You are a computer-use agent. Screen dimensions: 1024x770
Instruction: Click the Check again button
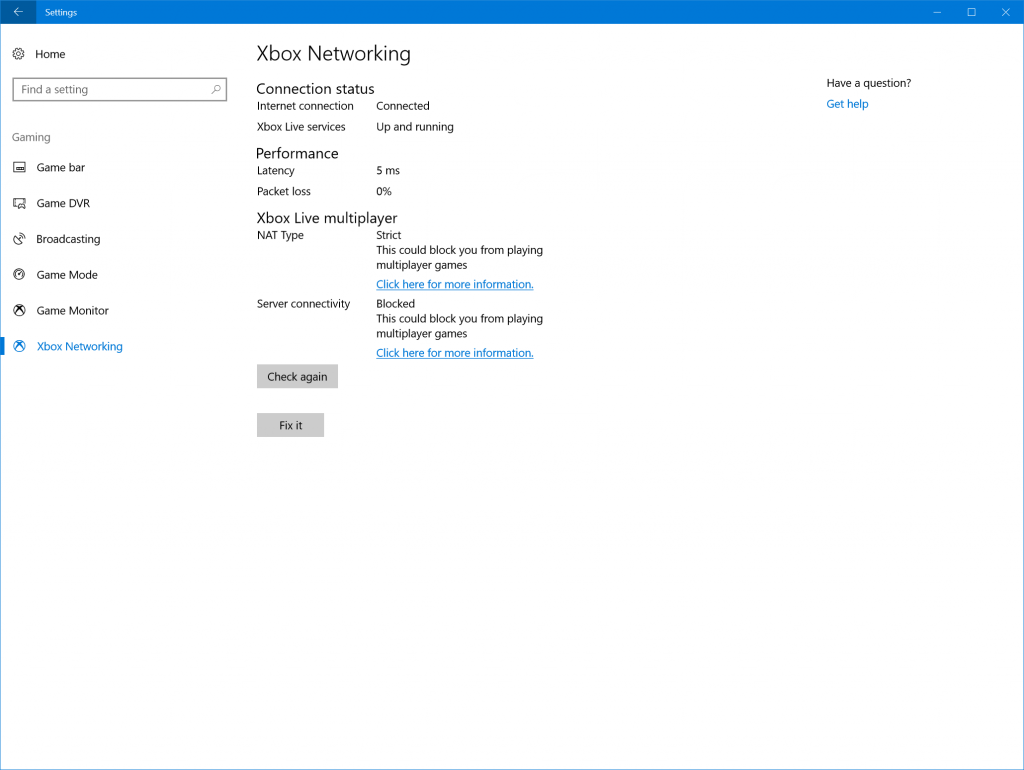click(297, 377)
